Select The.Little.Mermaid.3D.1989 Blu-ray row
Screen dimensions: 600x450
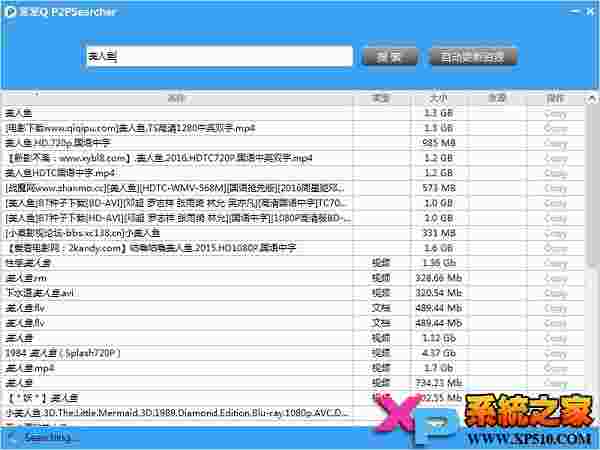click(x=293, y=413)
